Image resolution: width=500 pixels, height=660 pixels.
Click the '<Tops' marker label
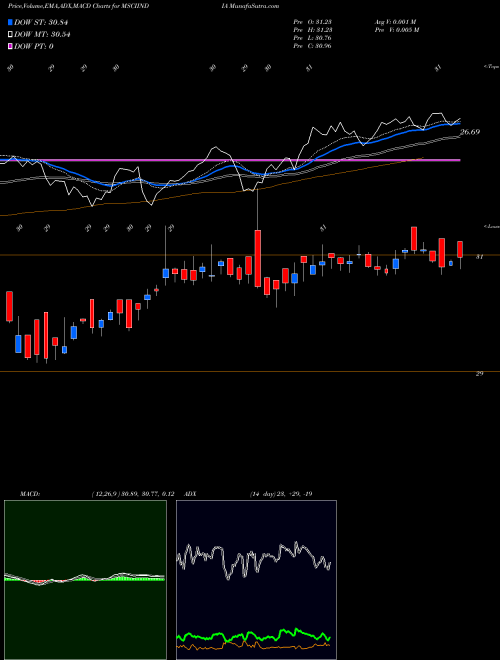click(491, 67)
